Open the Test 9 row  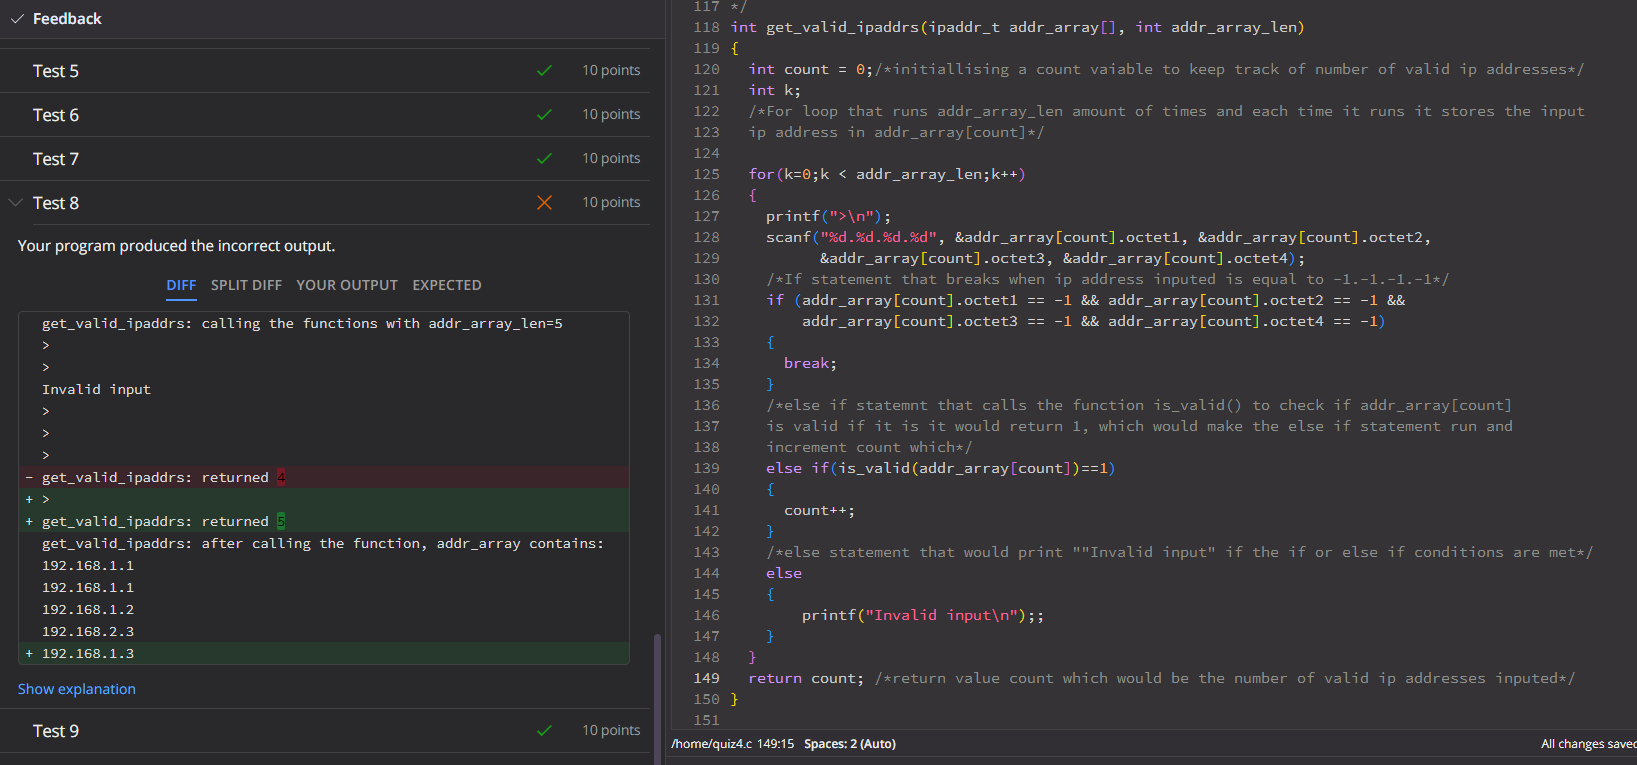point(325,731)
